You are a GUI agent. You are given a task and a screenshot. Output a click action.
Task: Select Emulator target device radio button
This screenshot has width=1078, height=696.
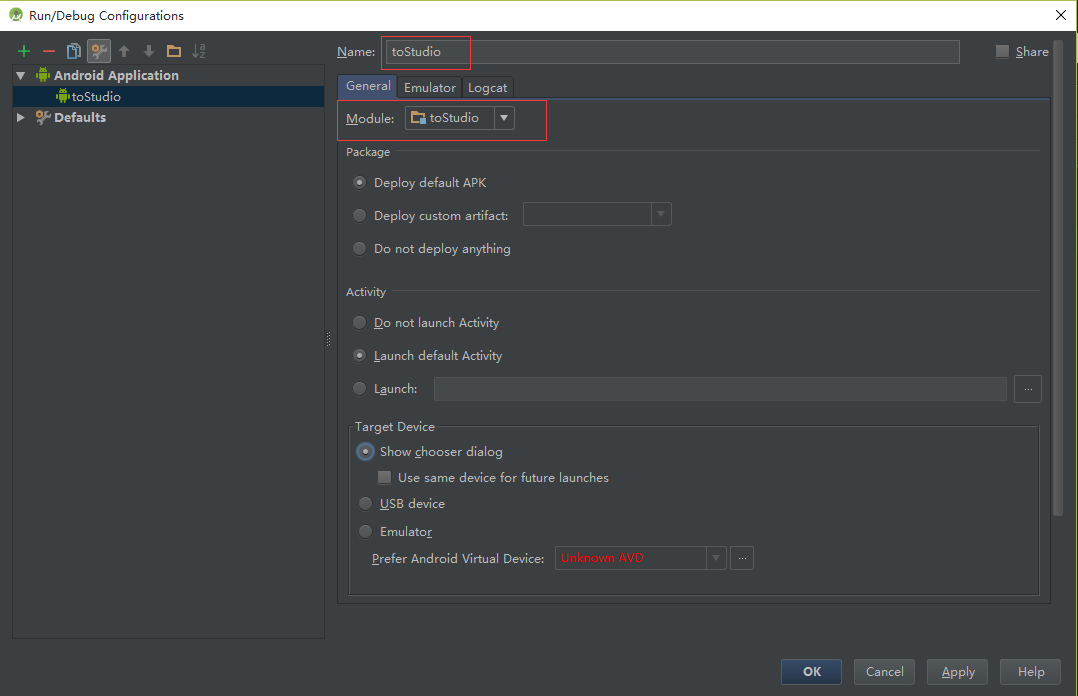coord(365,532)
